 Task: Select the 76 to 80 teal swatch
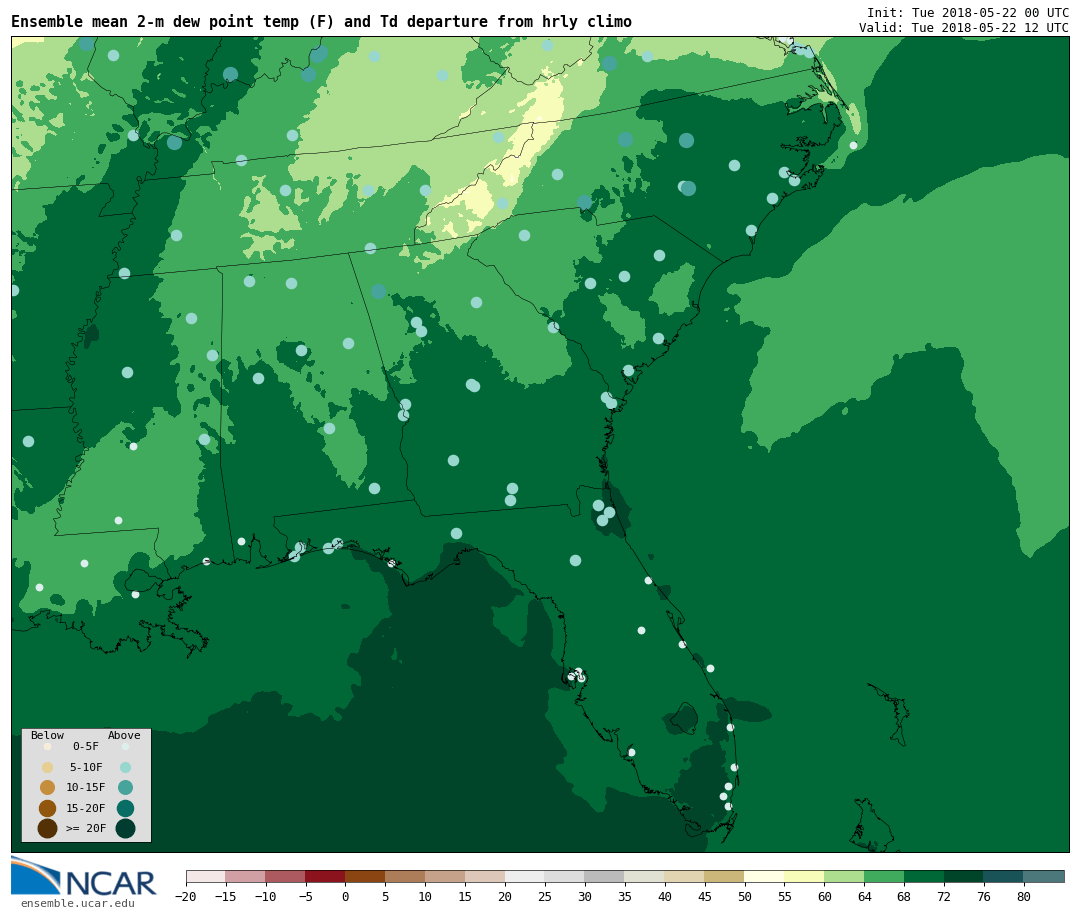coord(1004,876)
